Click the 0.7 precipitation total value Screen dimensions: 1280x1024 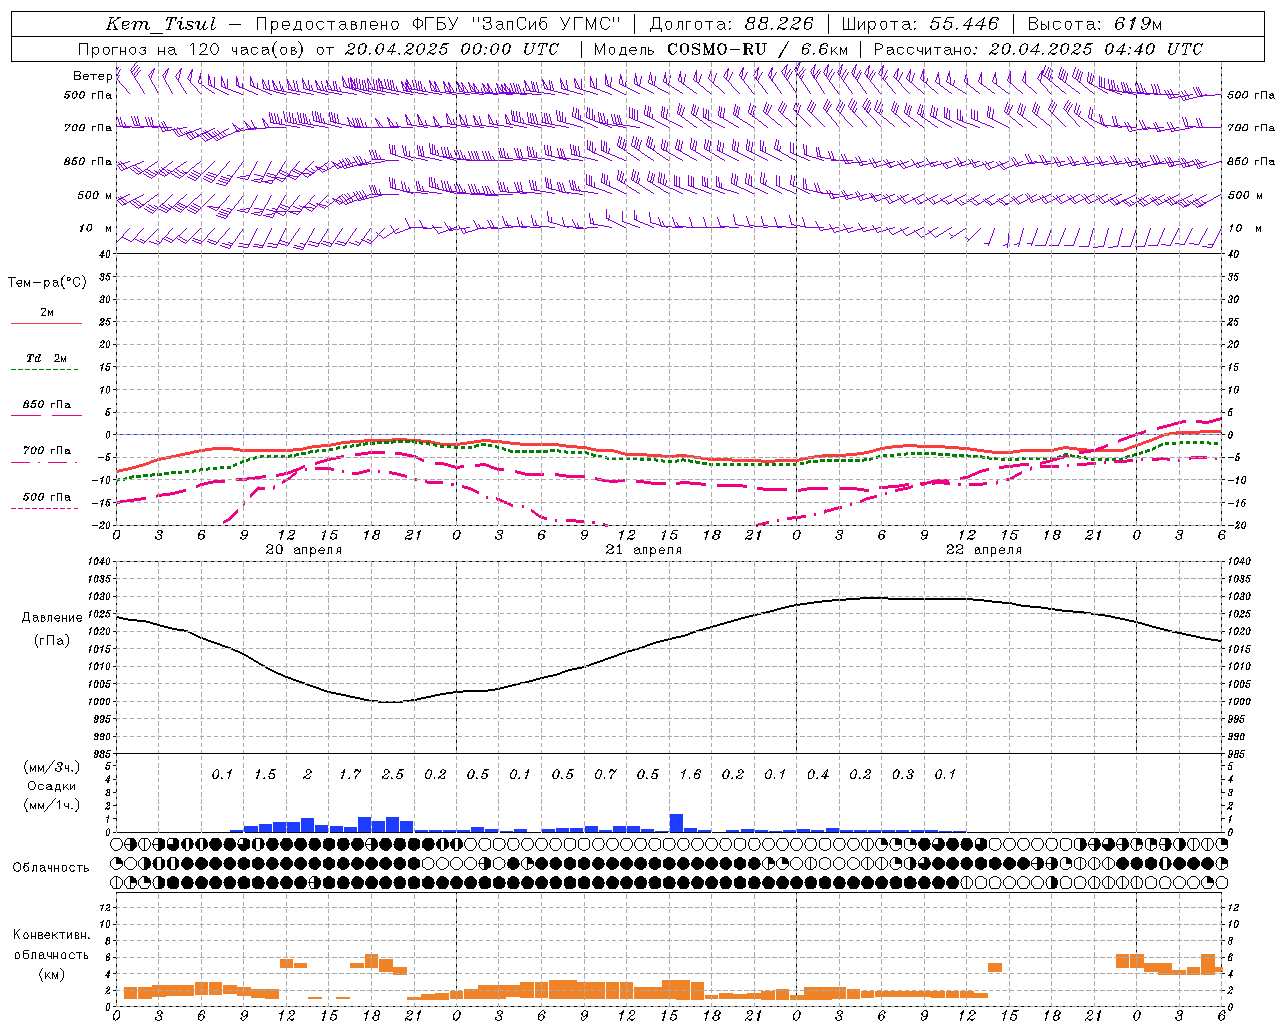click(605, 774)
